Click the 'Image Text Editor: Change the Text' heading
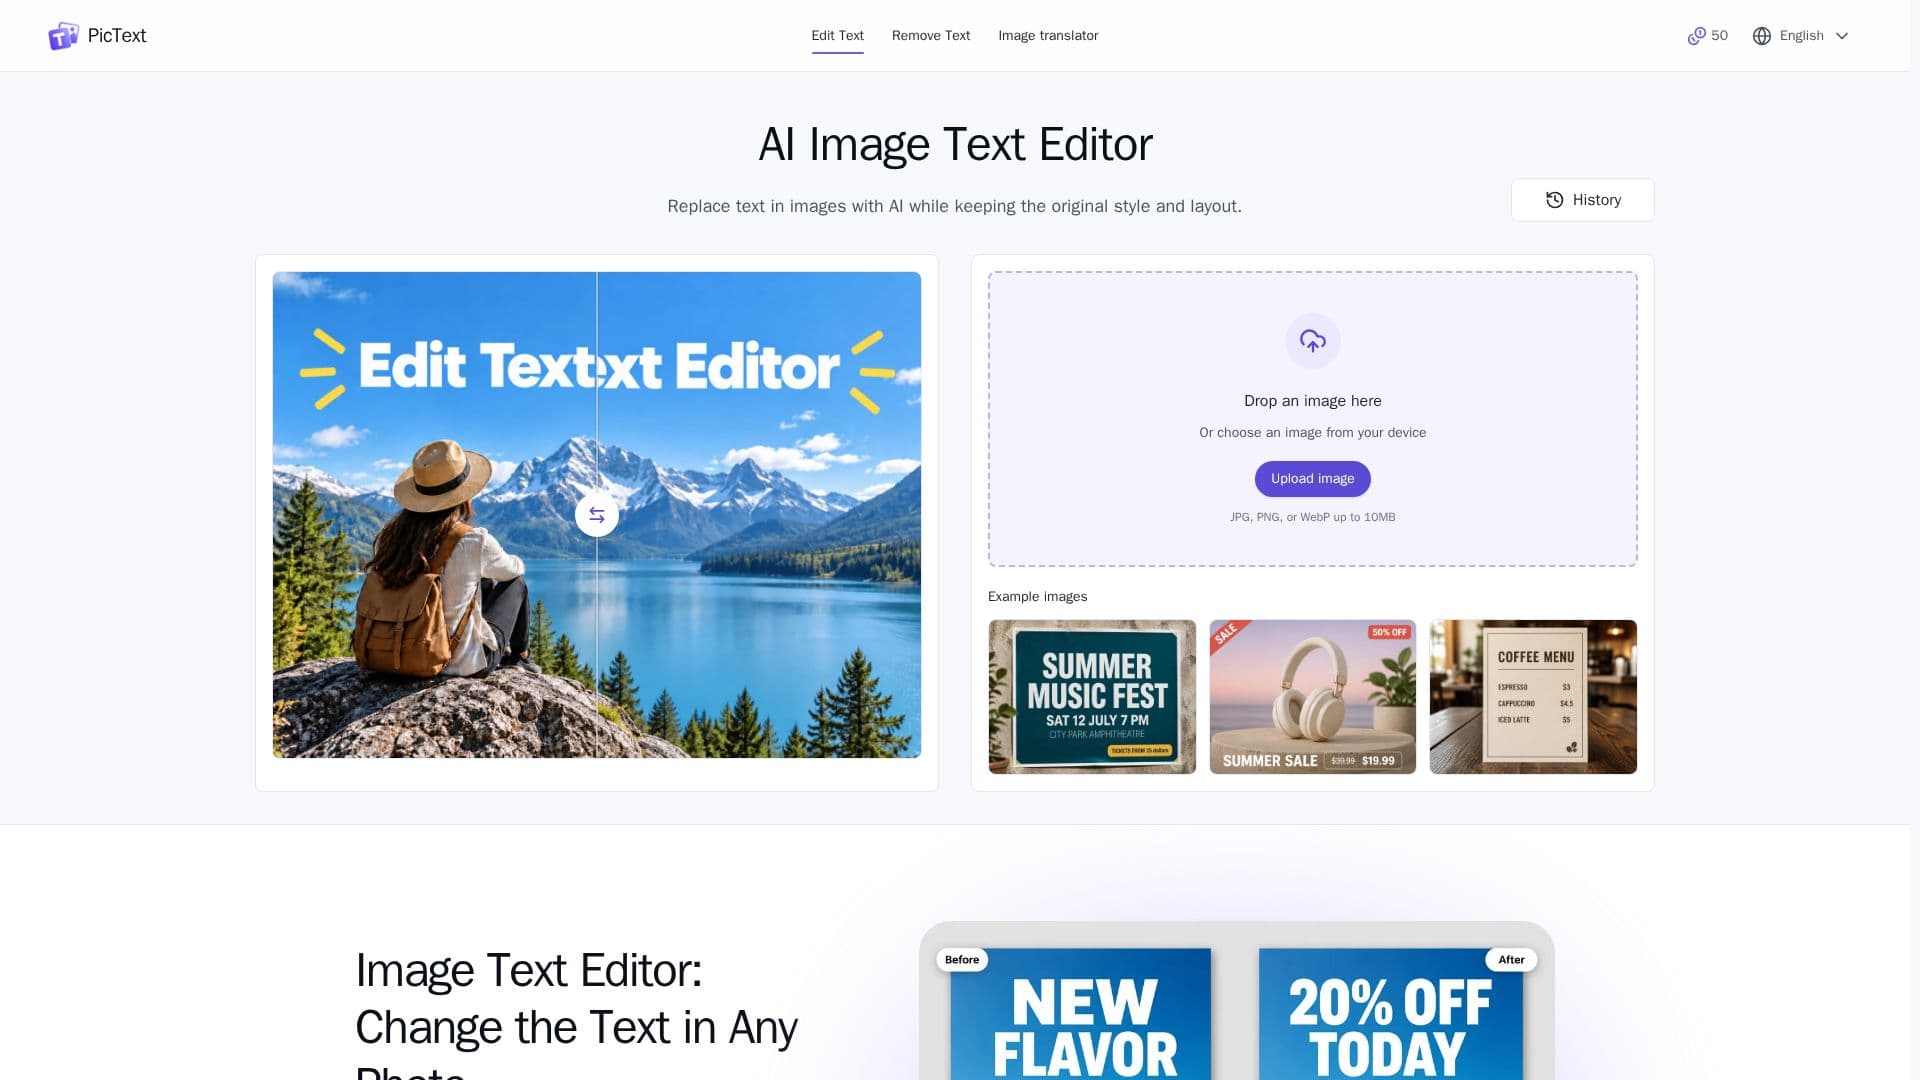 tap(576, 1014)
